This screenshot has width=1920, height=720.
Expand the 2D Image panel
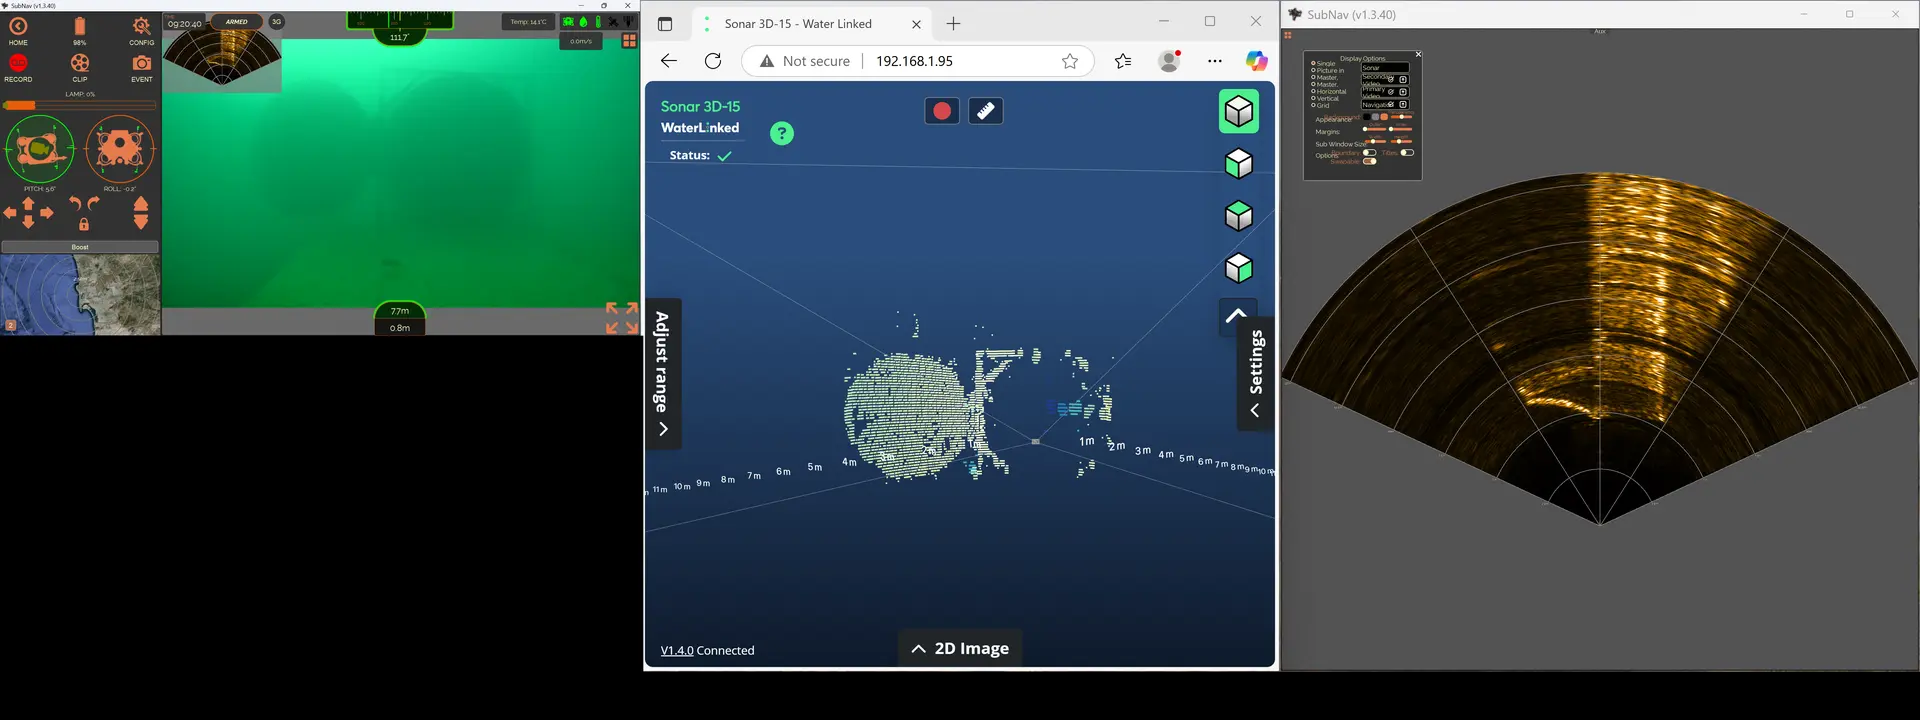pos(959,648)
